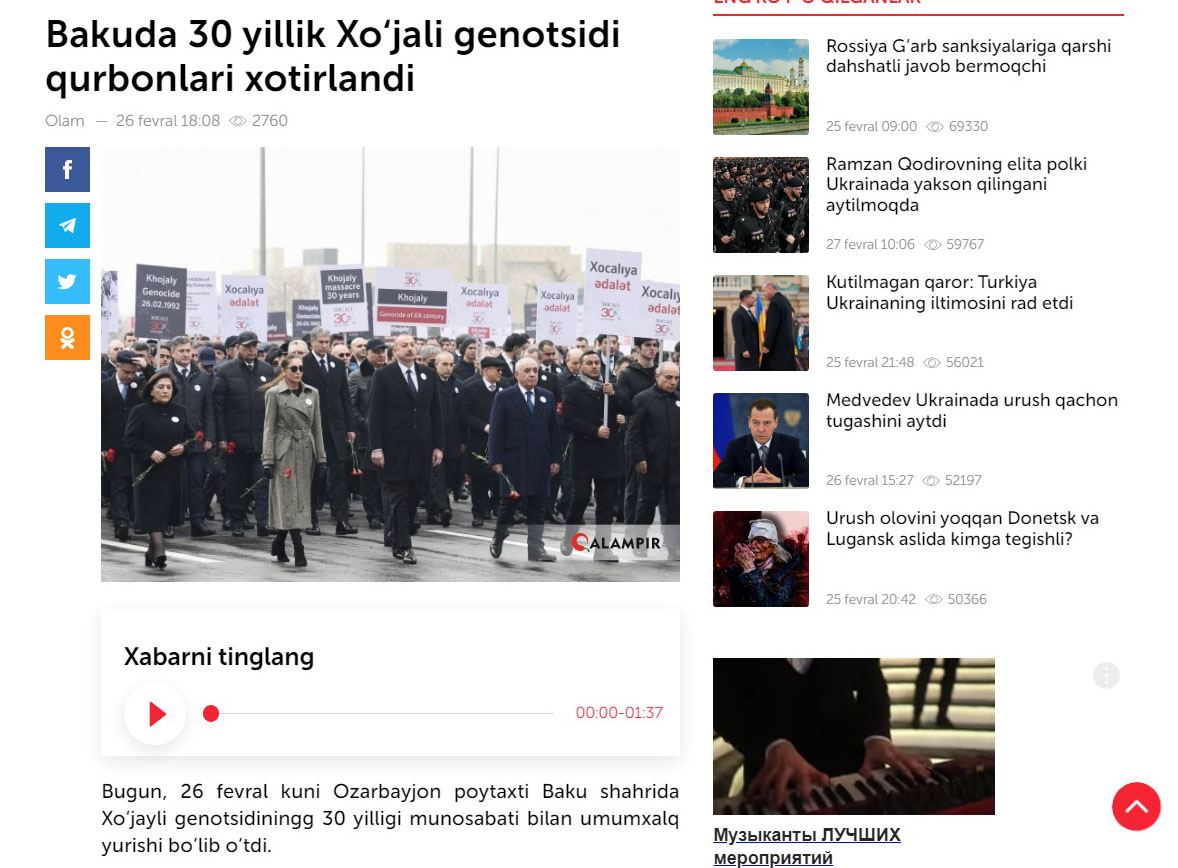This screenshot has height=868, width=1178.
Task: Click the Kremlin thumbnail image
Action: click(x=760, y=87)
